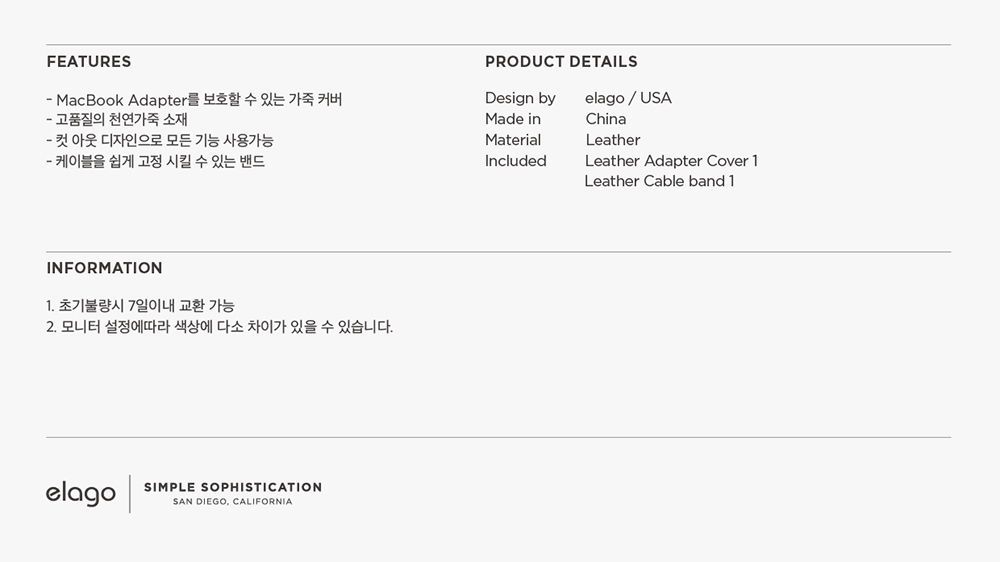Image resolution: width=1000 pixels, height=562 pixels.
Task: Click the Leather Cable band 1 text
Action: coord(659,181)
